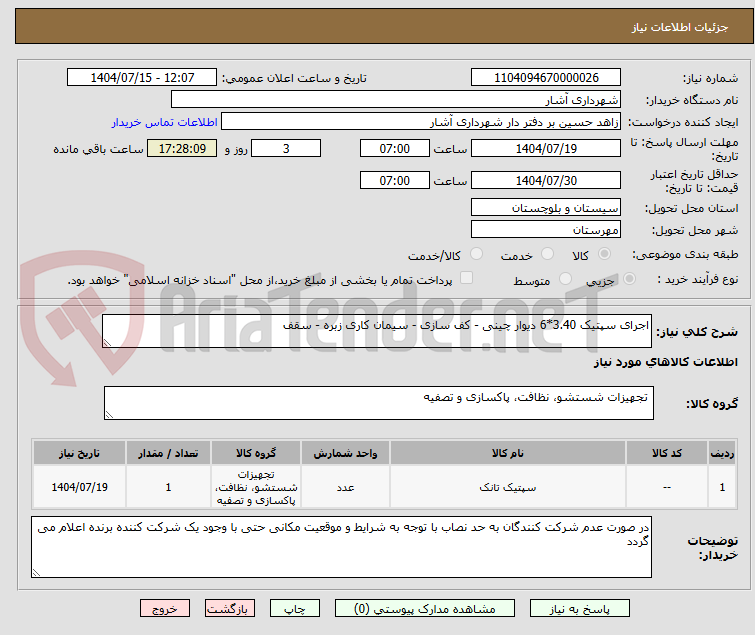
Task: Click the resize grip of شرح کلی نیاز box
Action: pos(107,343)
